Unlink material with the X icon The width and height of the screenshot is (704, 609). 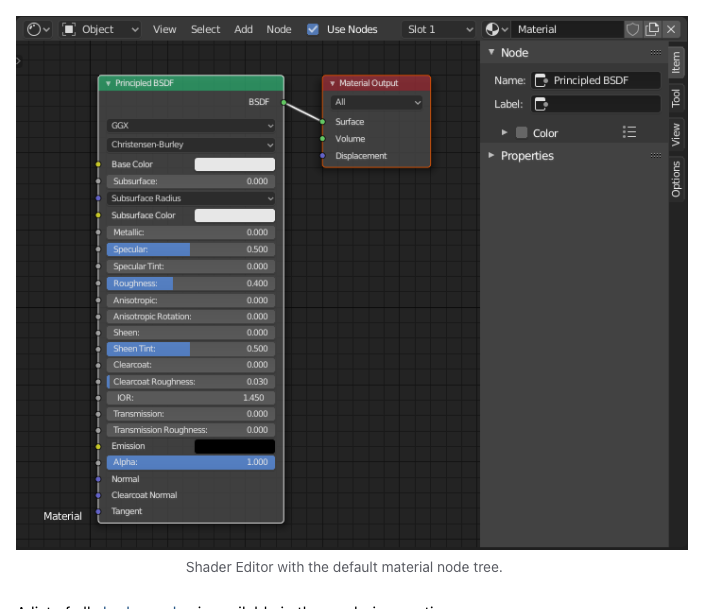(x=671, y=30)
